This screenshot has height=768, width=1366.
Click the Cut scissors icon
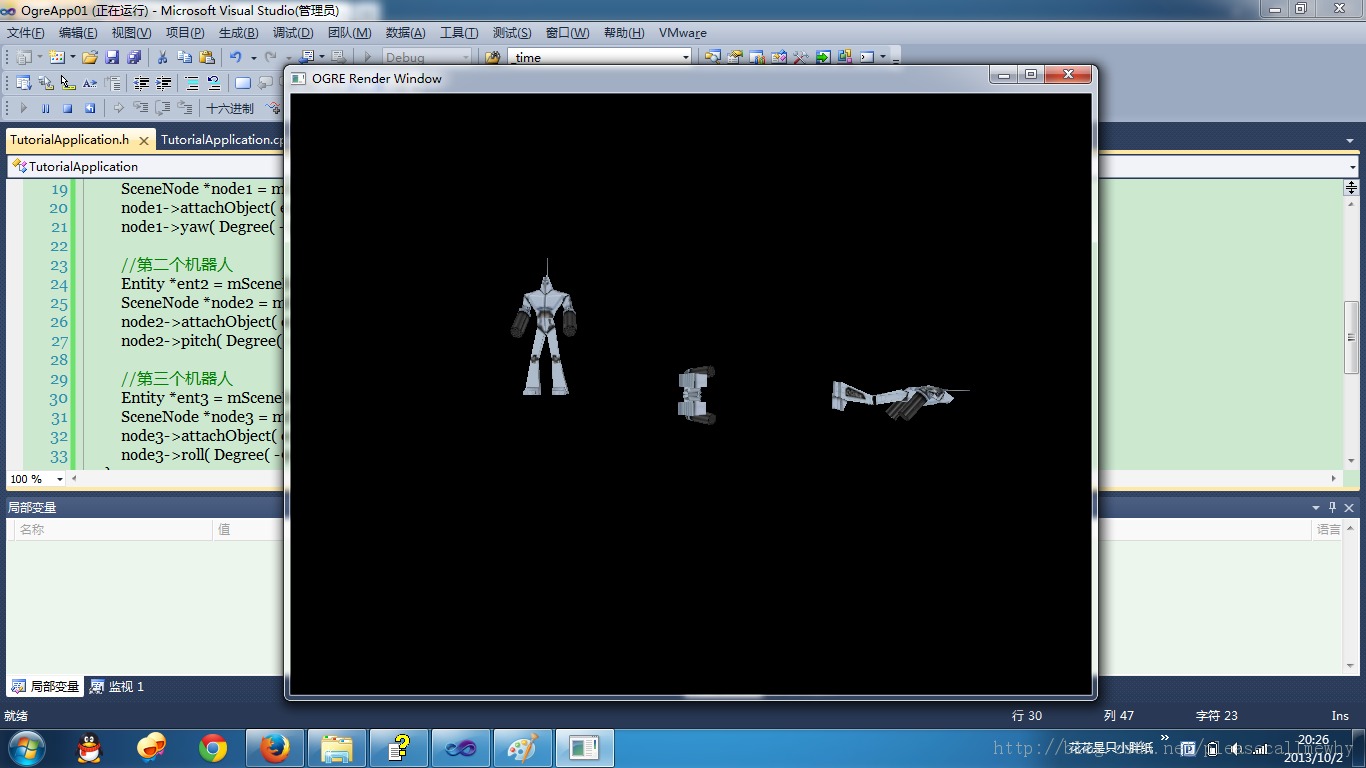pyautogui.click(x=162, y=57)
